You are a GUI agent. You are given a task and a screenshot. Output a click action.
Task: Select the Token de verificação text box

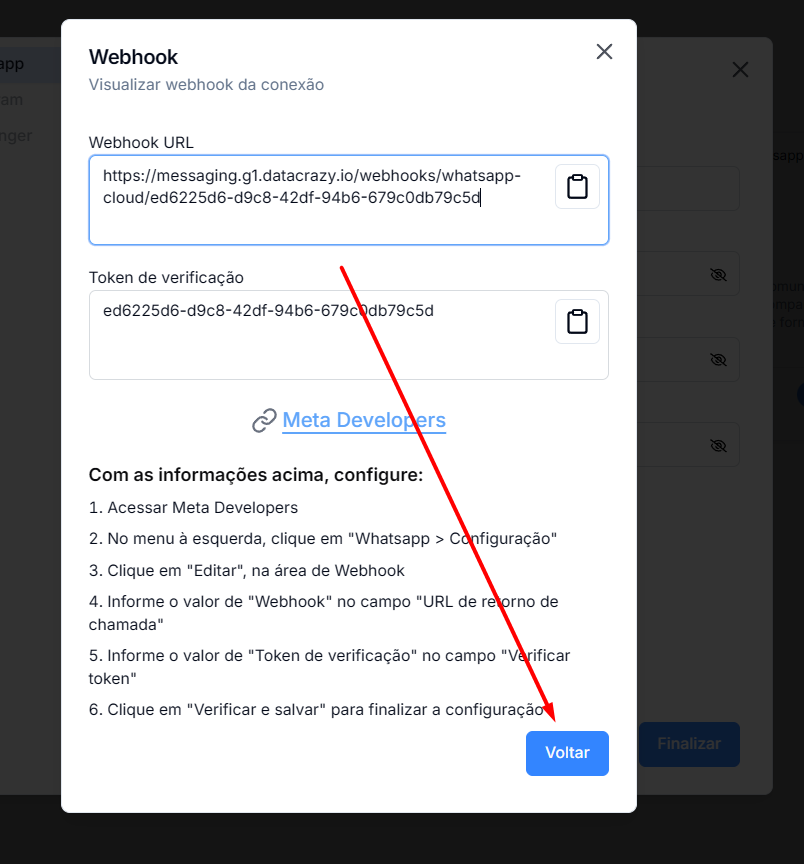[x=349, y=335]
